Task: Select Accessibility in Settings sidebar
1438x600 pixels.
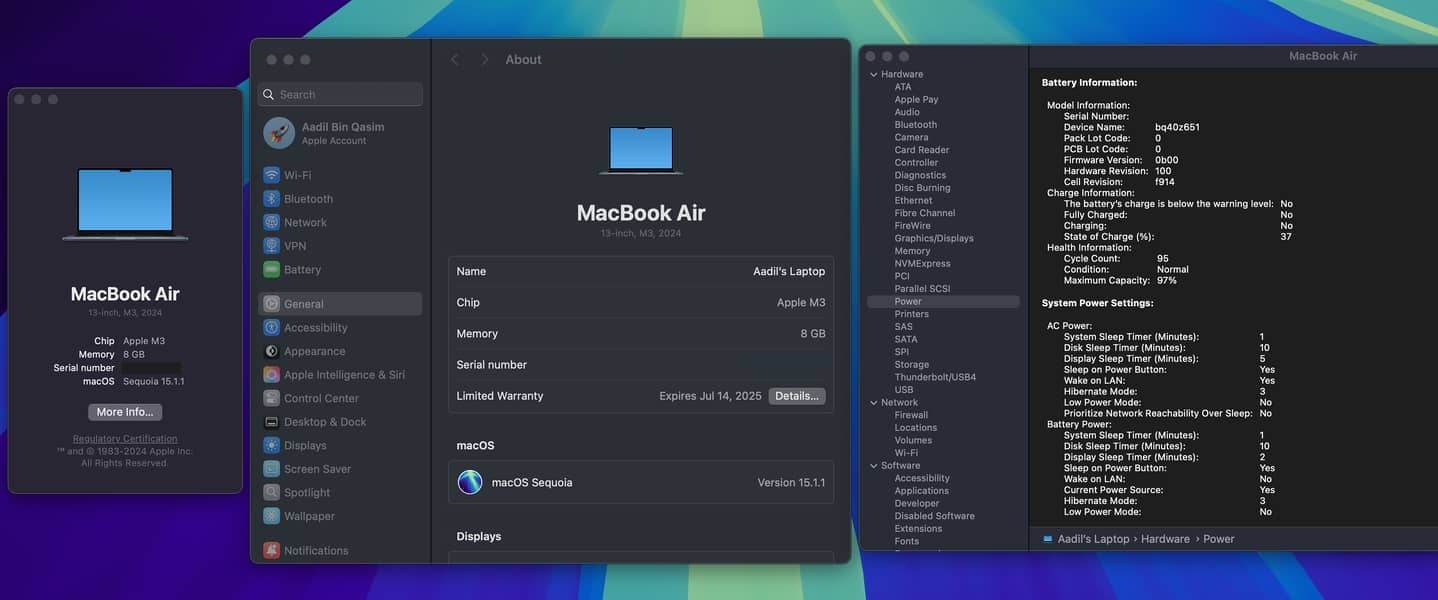Action: [315, 328]
